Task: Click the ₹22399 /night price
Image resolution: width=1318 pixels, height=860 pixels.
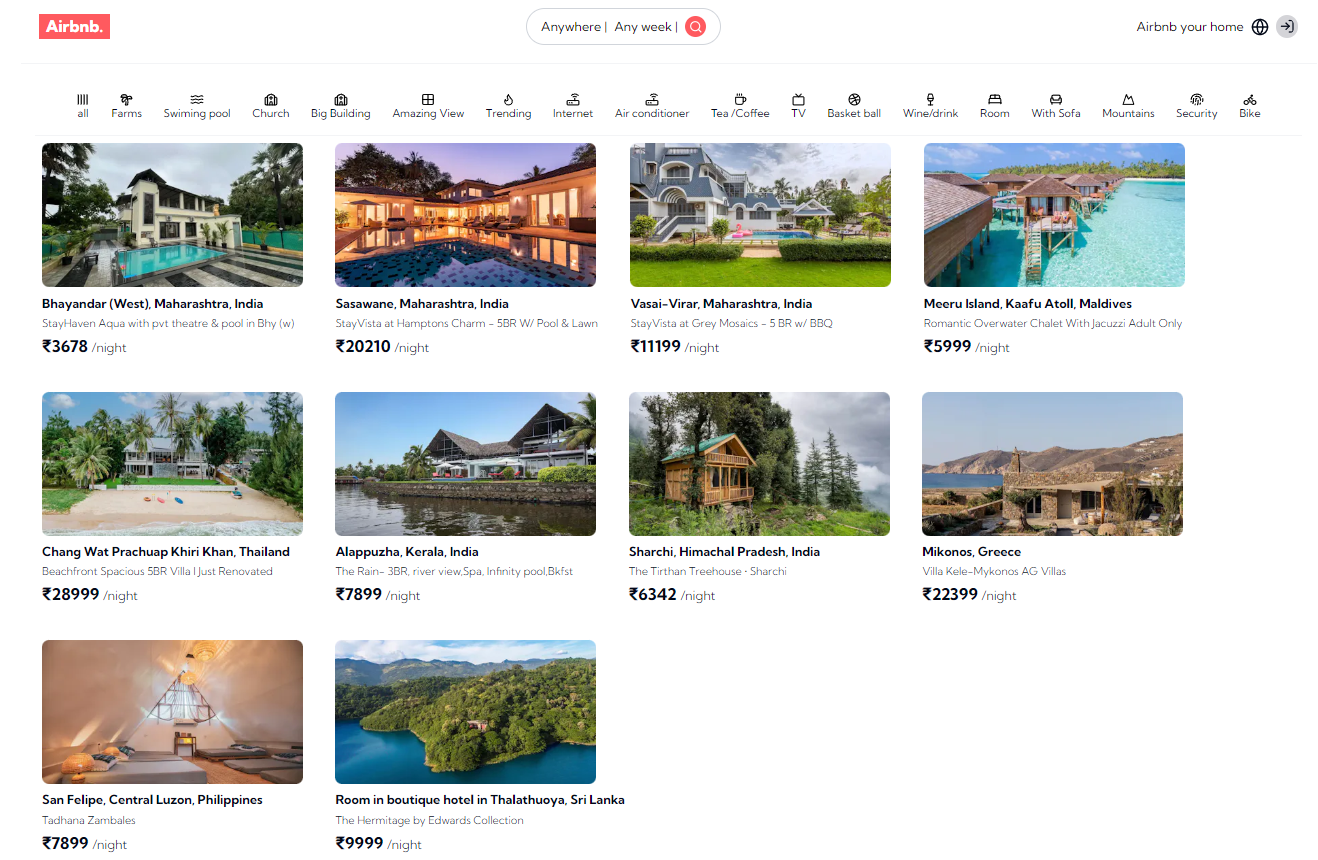Action: coord(969,595)
